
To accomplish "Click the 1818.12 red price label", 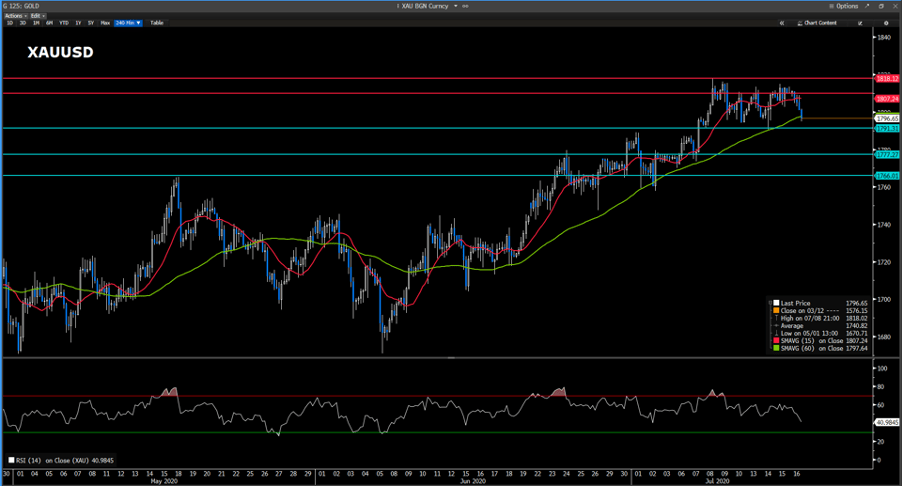I will pos(887,78).
